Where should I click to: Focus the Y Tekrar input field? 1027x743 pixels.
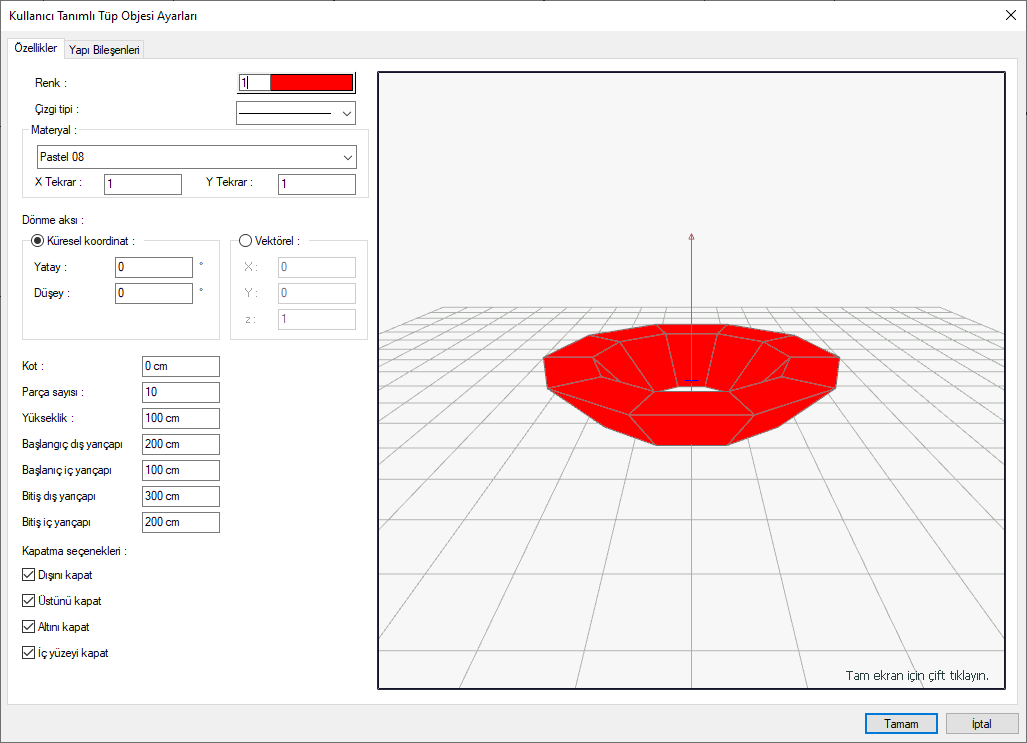(316, 184)
